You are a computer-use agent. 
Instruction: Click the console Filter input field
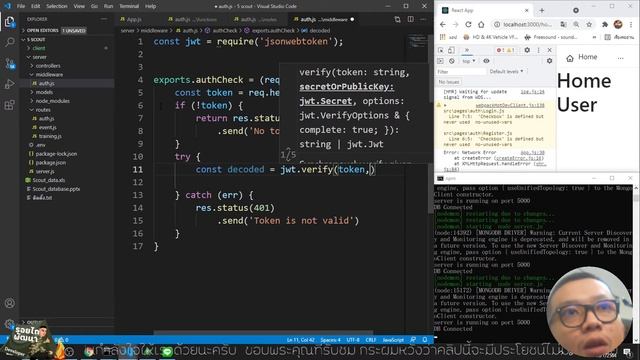click(460, 71)
